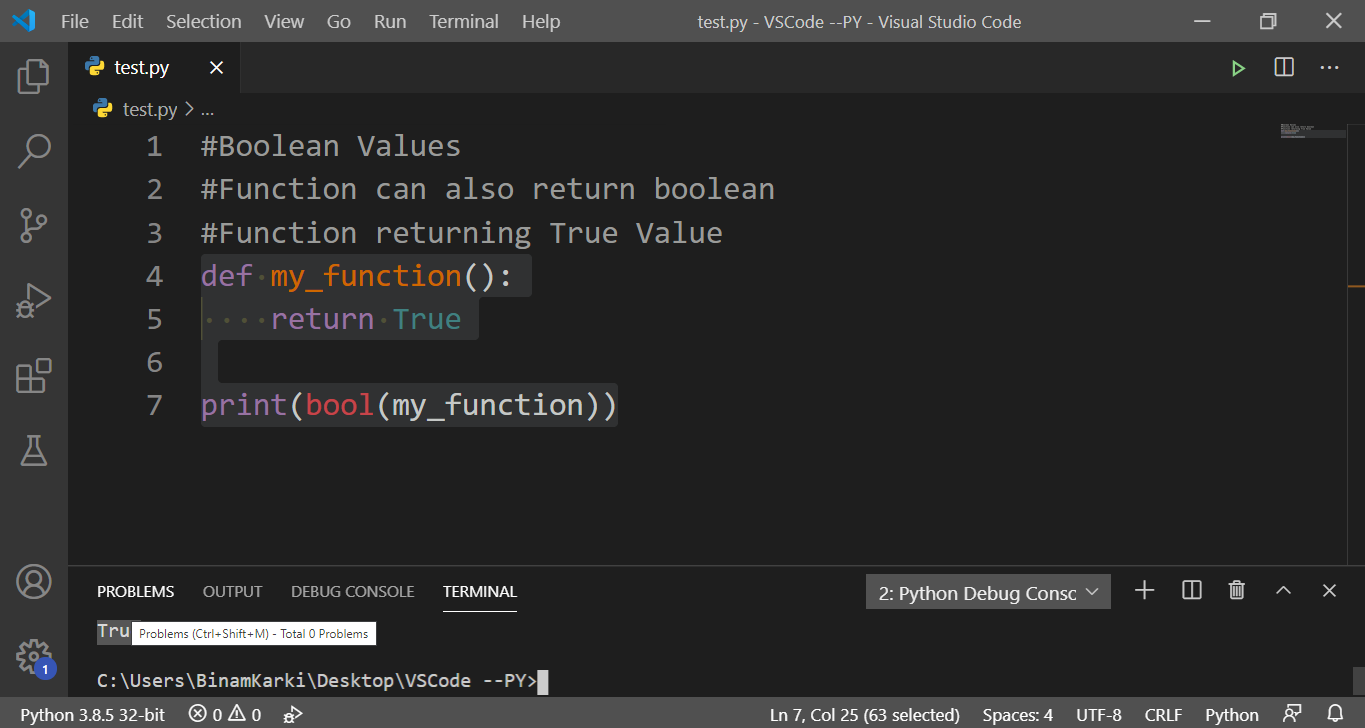Open the editor more actions menu
This screenshot has height=728, width=1365.
(1329, 67)
